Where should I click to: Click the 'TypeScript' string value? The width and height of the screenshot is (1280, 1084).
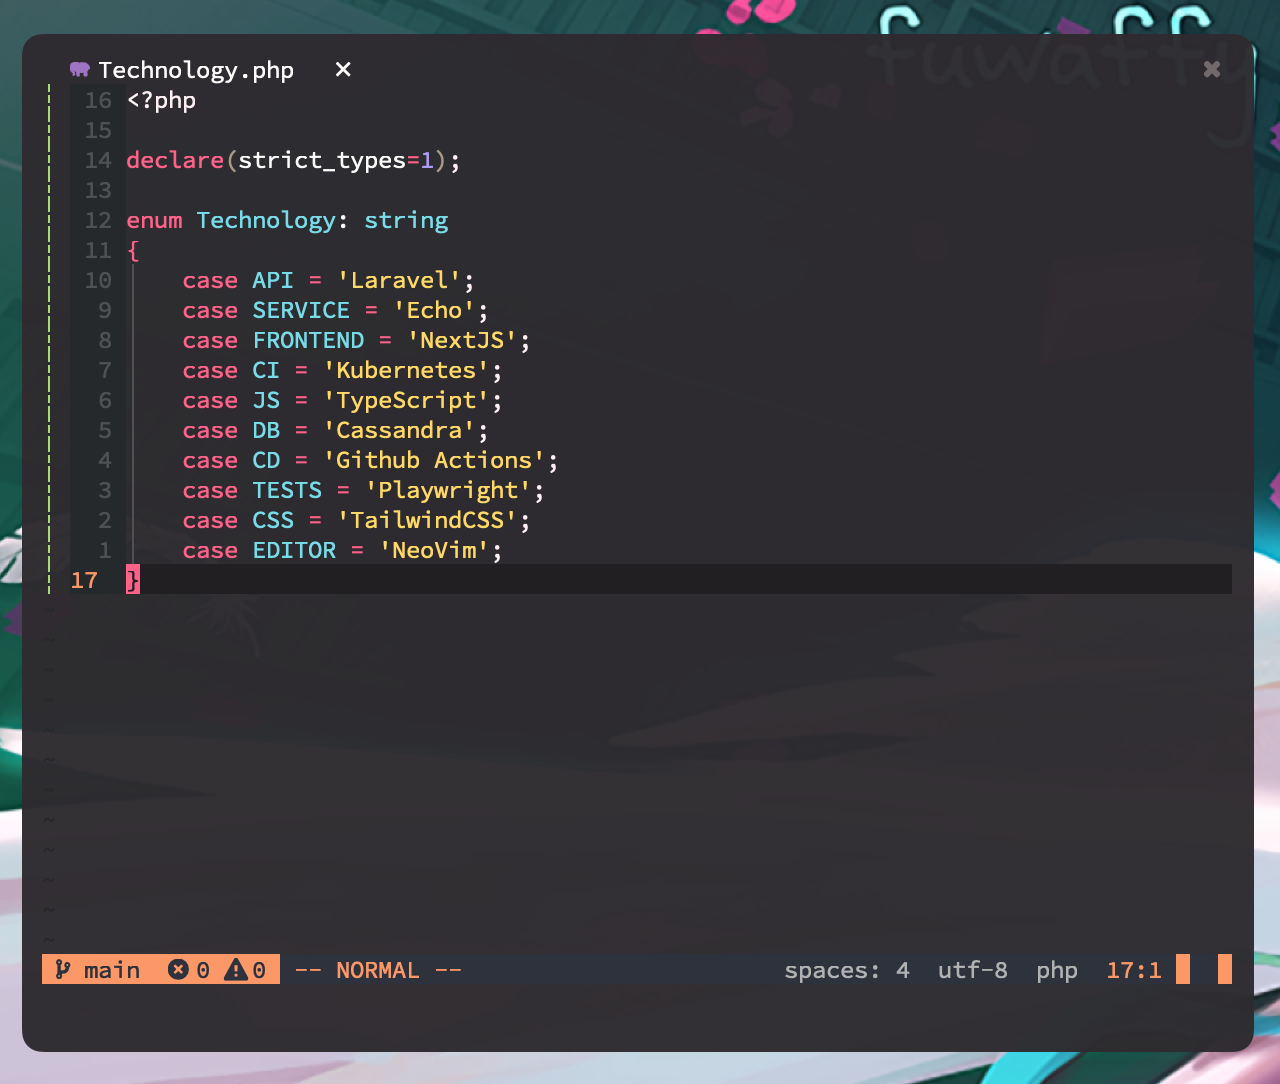(406, 400)
